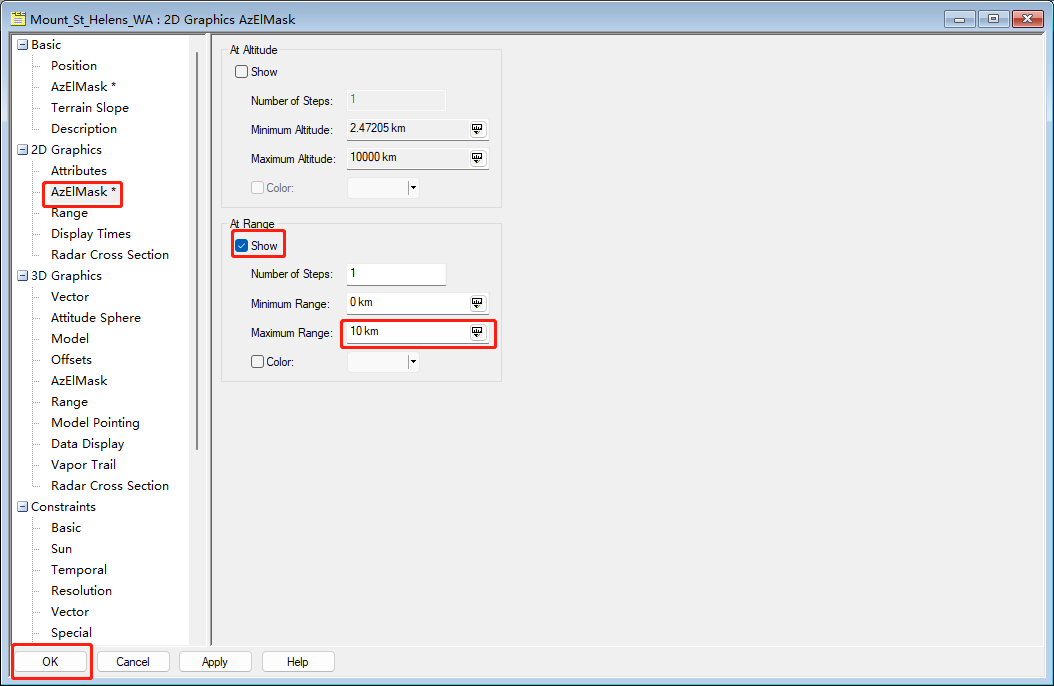Click unit selector icon beside Minimum Range
Image resolution: width=1054 pixels, height=686 pixels.
477,303
